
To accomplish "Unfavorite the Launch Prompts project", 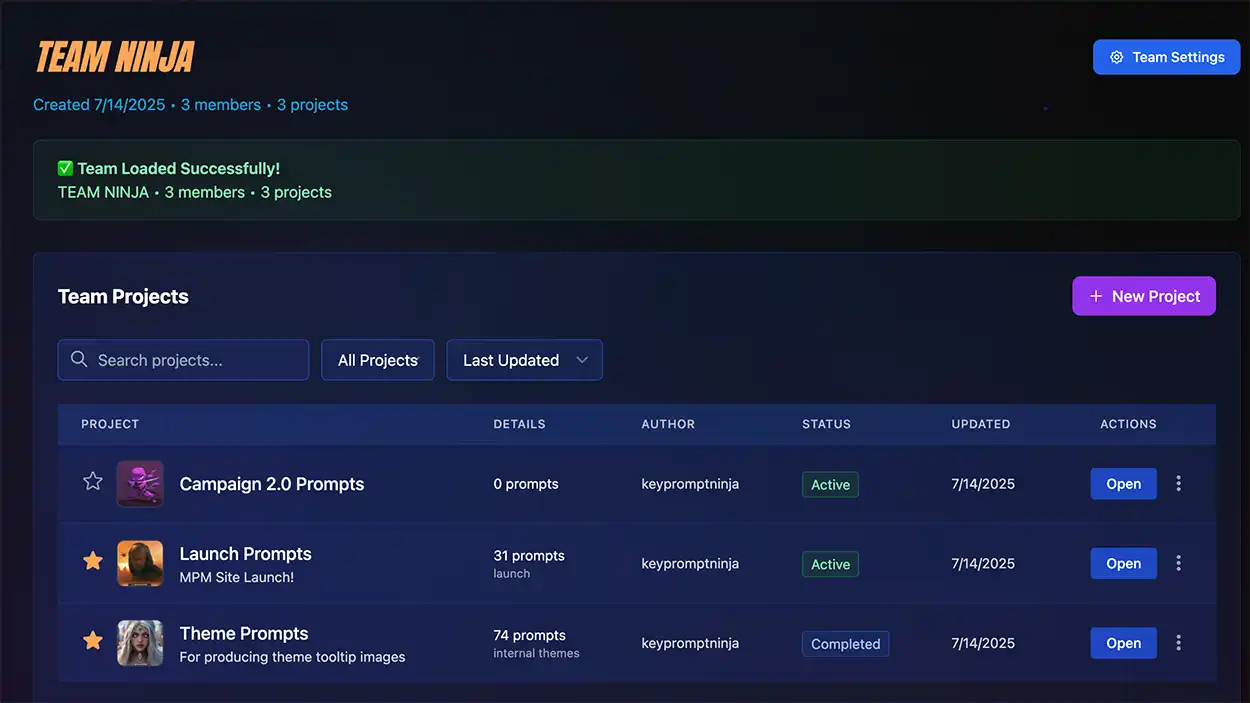I will click(92, 561).
